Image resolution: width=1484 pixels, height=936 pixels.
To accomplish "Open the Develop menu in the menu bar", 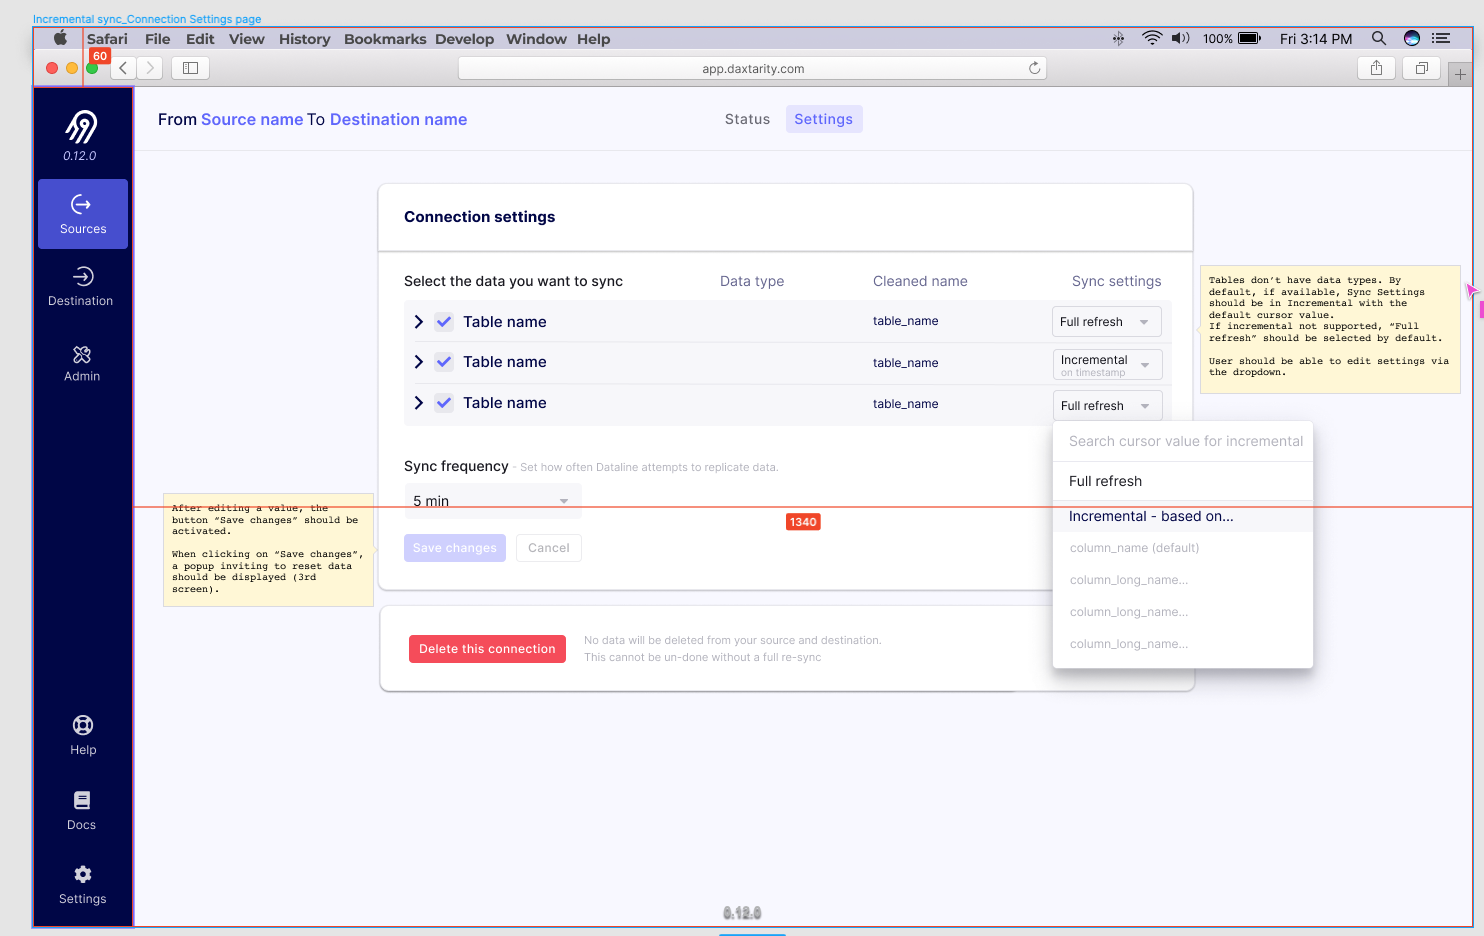I will pyautogui.click(x=464, y=39).
